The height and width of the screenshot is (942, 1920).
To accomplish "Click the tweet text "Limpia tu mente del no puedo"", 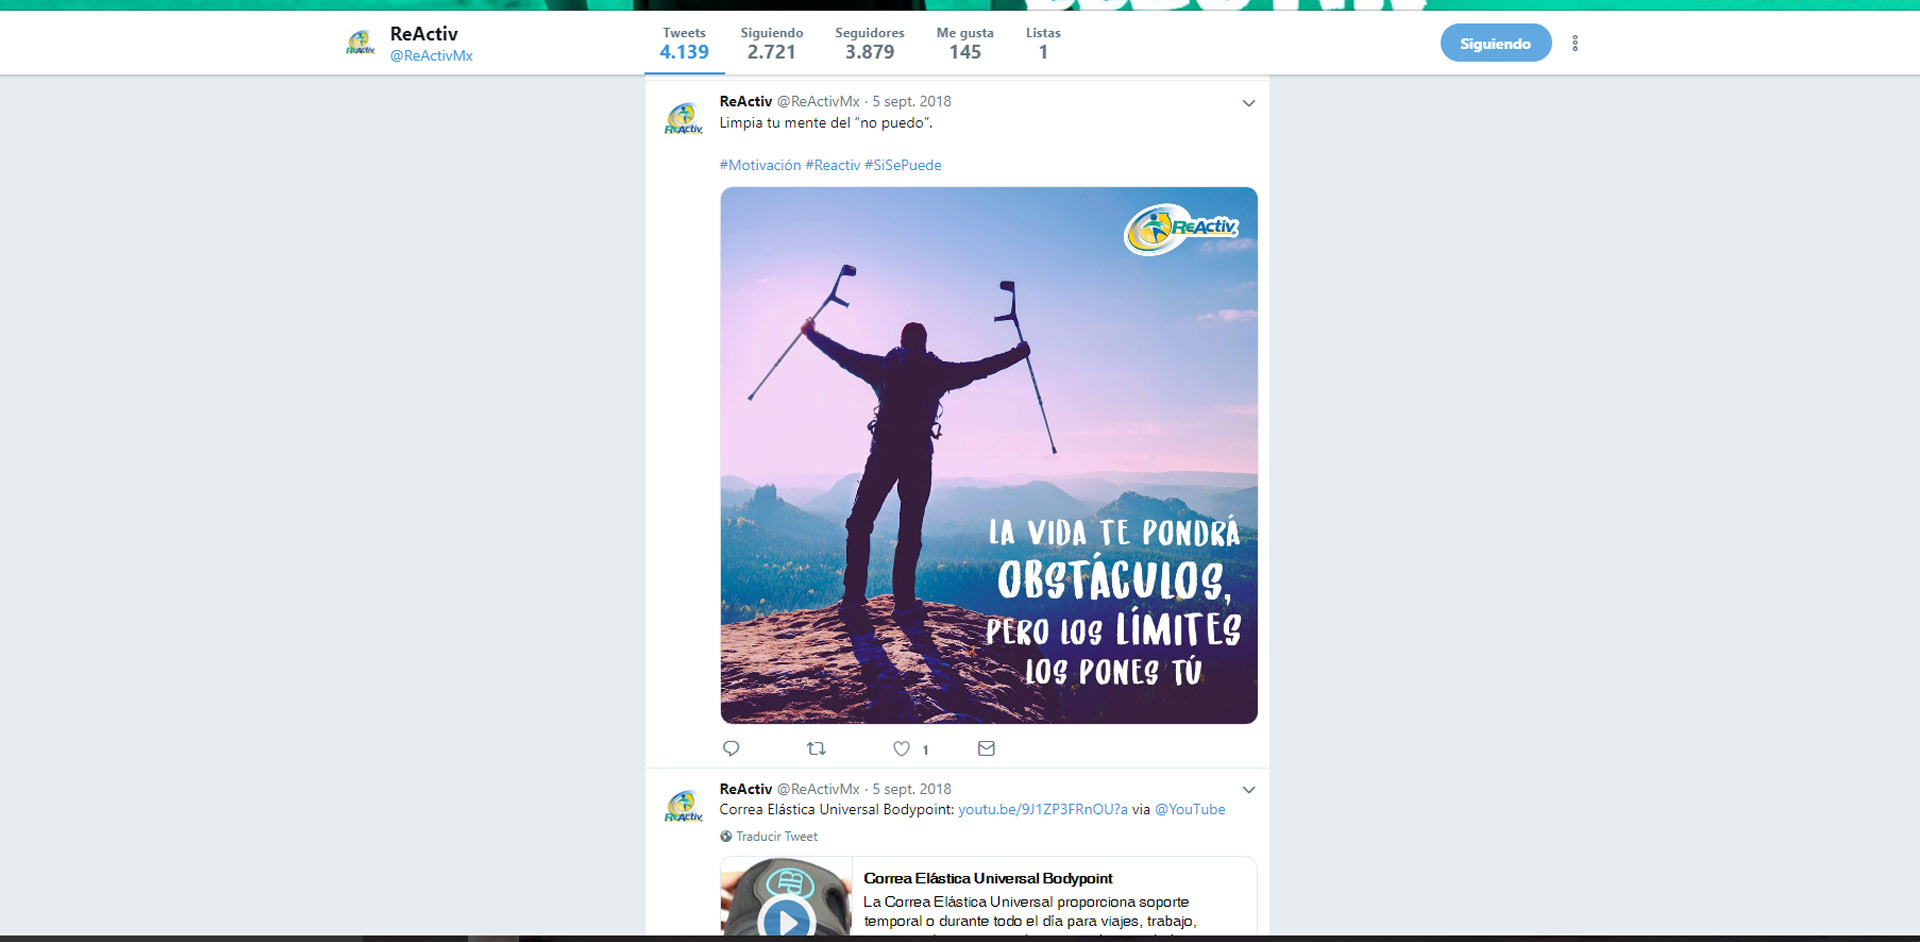I will click(x=826, y=123).
